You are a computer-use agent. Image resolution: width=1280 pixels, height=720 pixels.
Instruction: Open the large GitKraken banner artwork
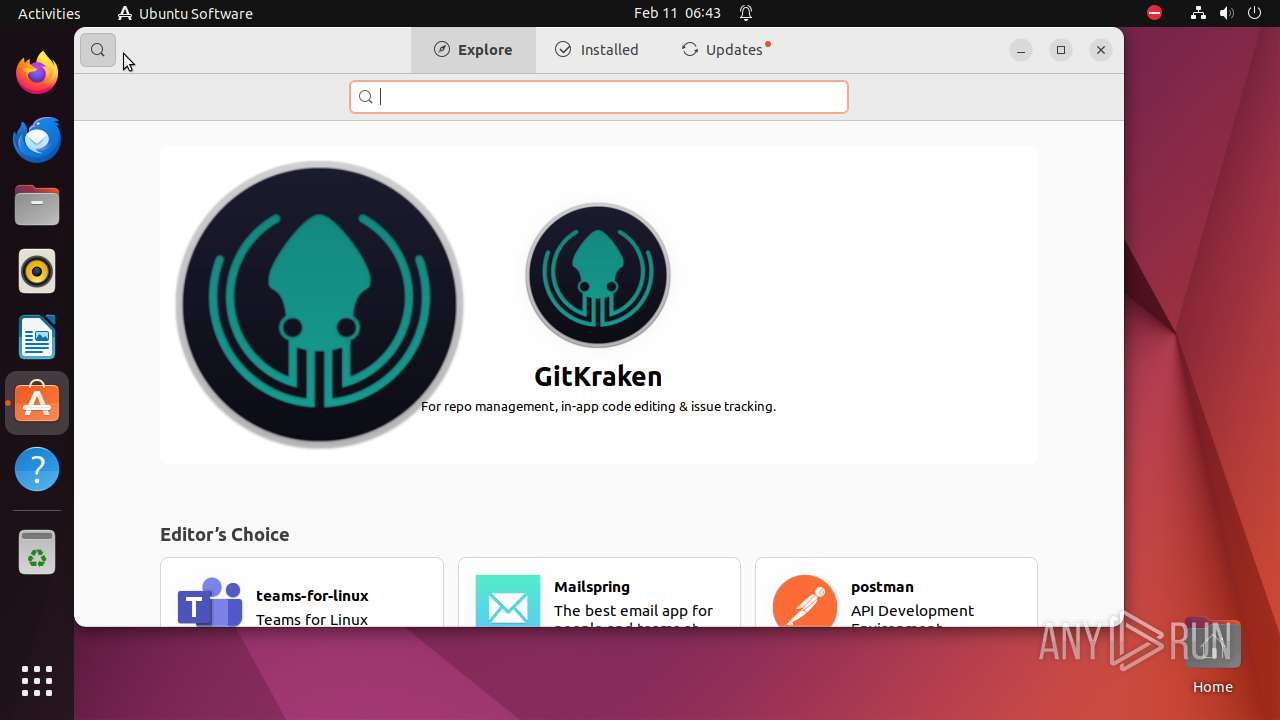320,304
